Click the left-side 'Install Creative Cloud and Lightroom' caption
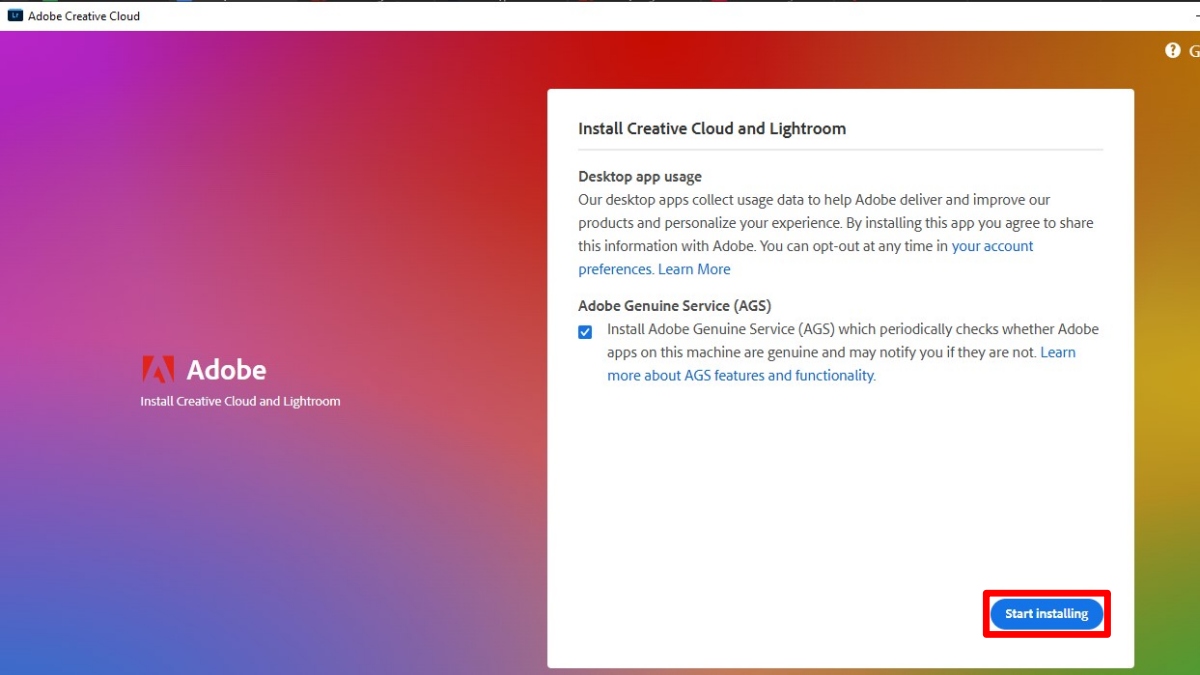1200x675 pixels. (240, 401)
